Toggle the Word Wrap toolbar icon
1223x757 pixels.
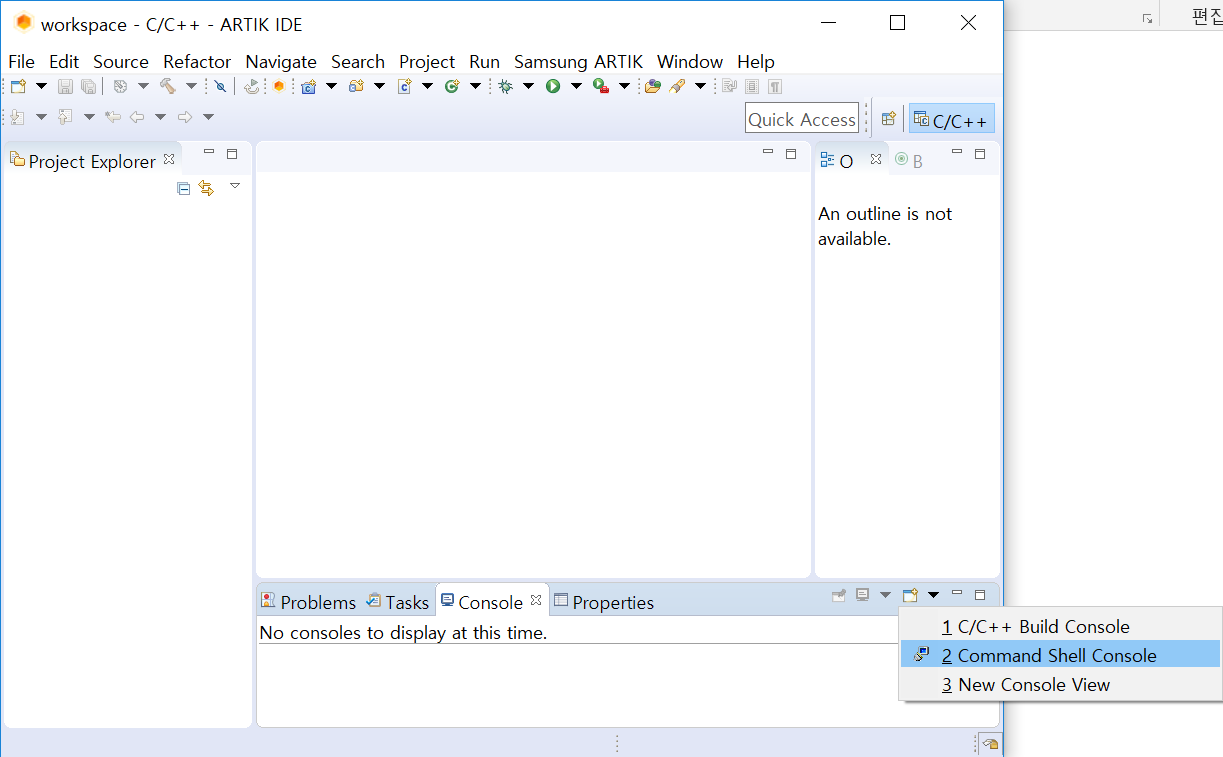(x=729, y=87)
